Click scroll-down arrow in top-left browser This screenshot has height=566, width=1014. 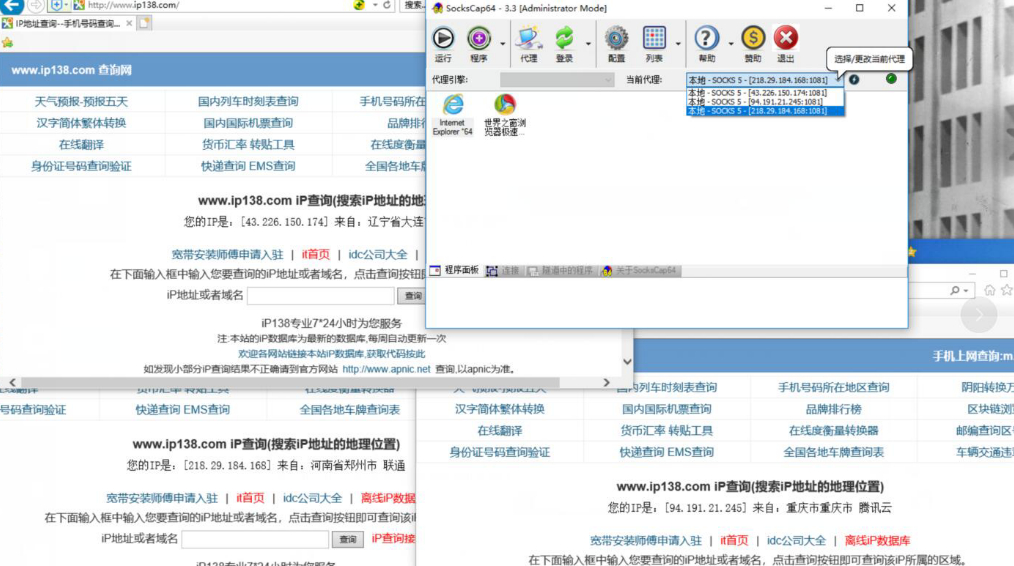click(627, 362)
